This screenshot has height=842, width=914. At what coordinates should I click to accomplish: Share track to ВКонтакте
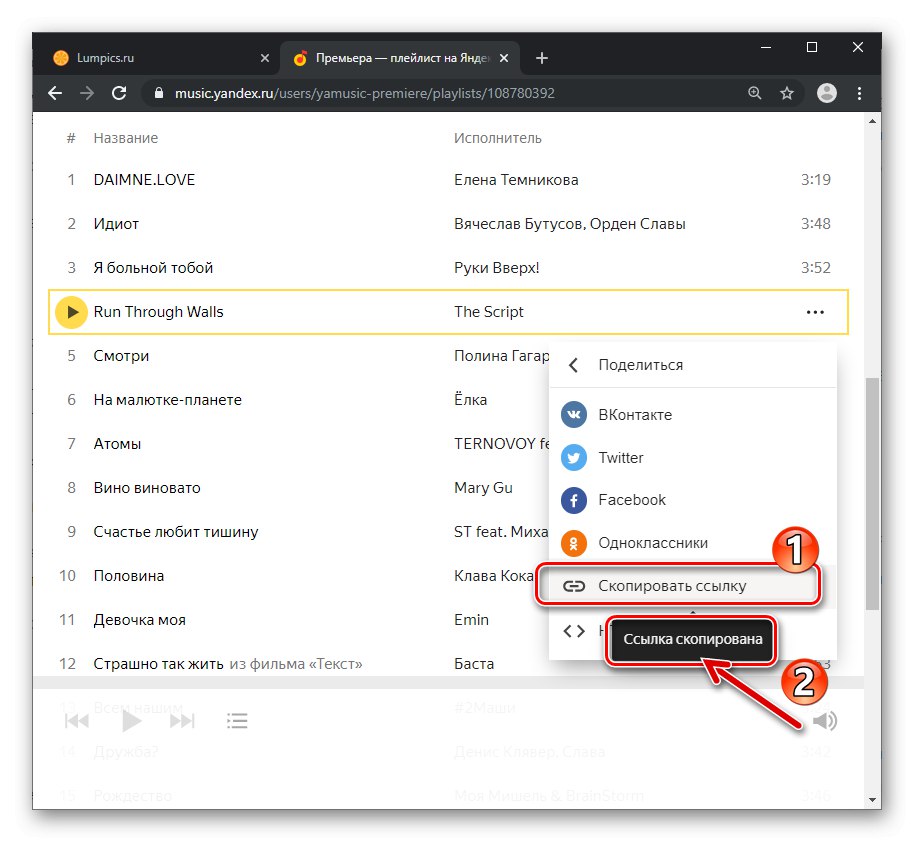(692, 415)
